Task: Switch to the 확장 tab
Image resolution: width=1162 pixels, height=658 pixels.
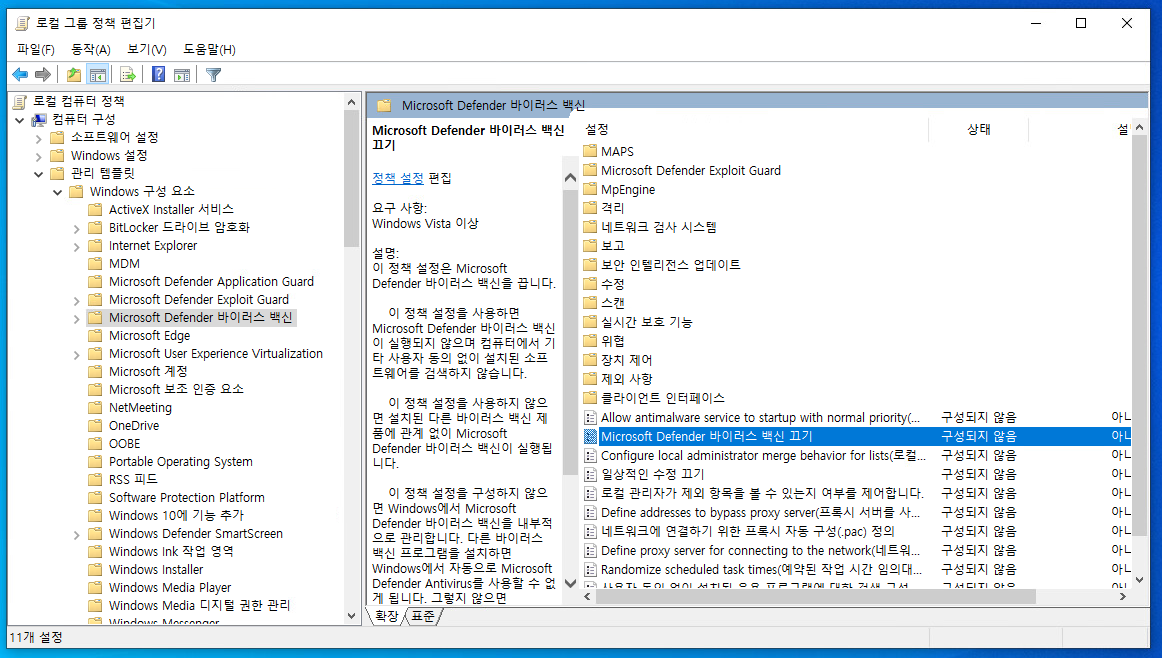Action: (386, 616)
